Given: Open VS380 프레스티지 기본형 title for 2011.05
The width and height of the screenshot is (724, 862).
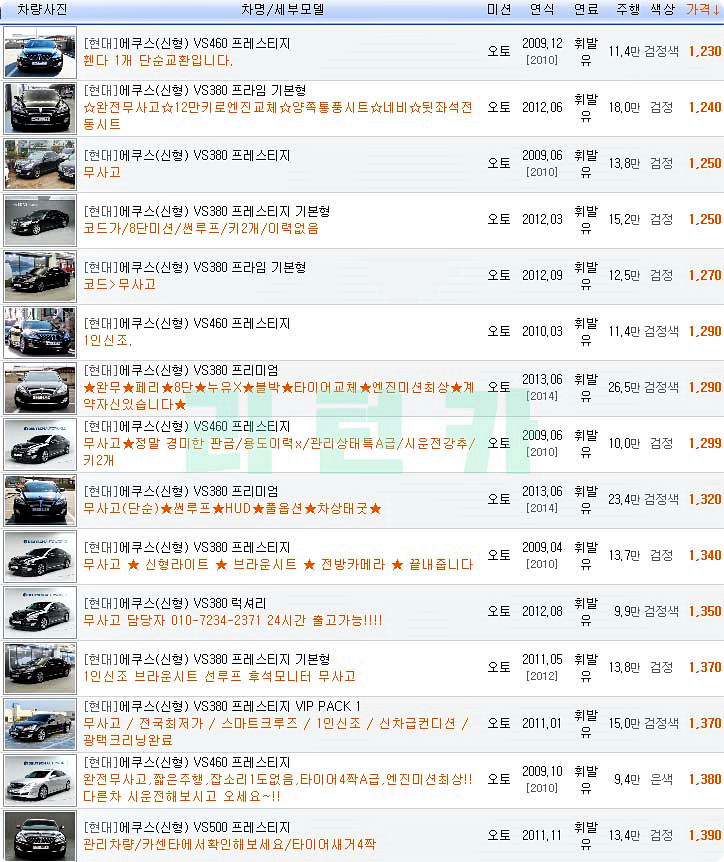Looking at the screenshot, I should click(207, 659).
